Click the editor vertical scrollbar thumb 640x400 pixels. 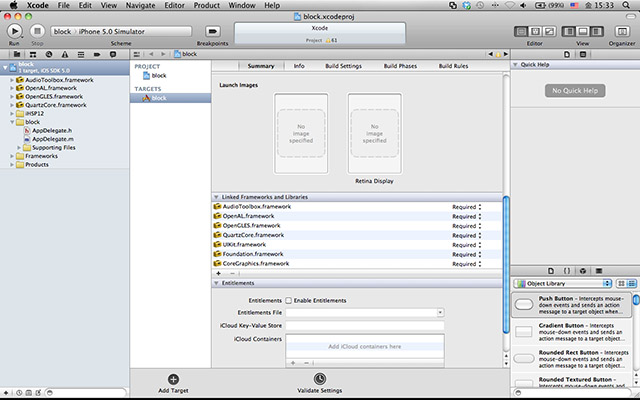(x=506, y=264)
